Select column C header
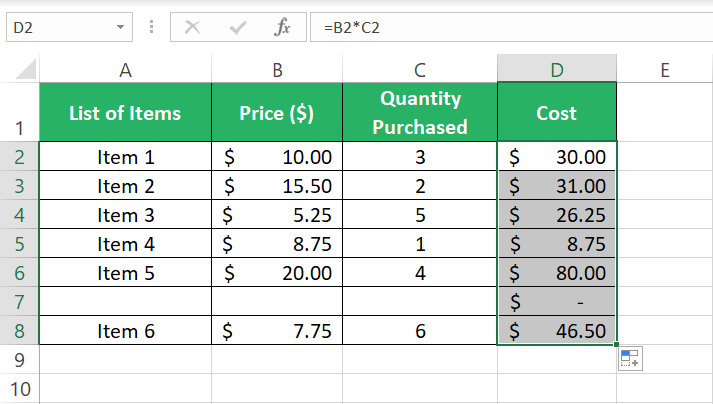Screen dimensions: 713x404 pos(420,70)
